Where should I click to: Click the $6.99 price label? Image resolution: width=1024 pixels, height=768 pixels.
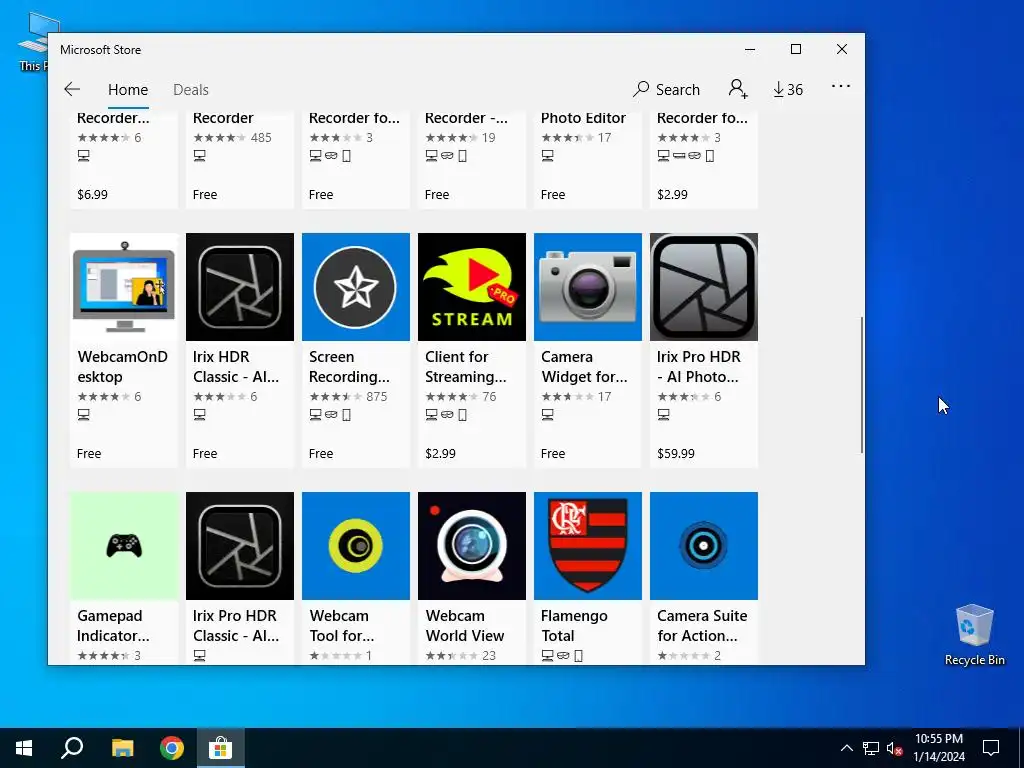92,194
